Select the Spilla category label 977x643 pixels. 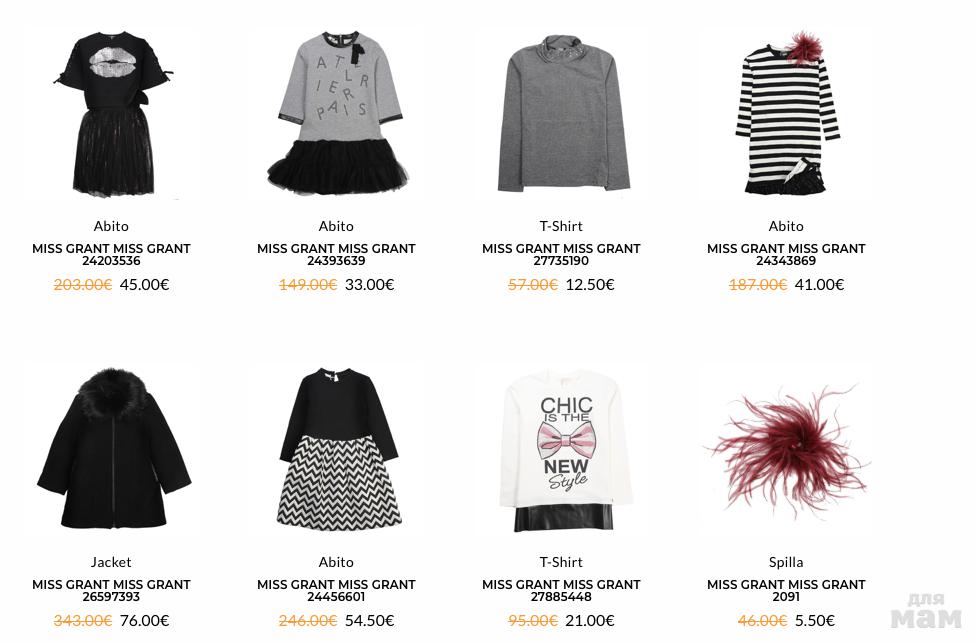[x=786, y=562]
